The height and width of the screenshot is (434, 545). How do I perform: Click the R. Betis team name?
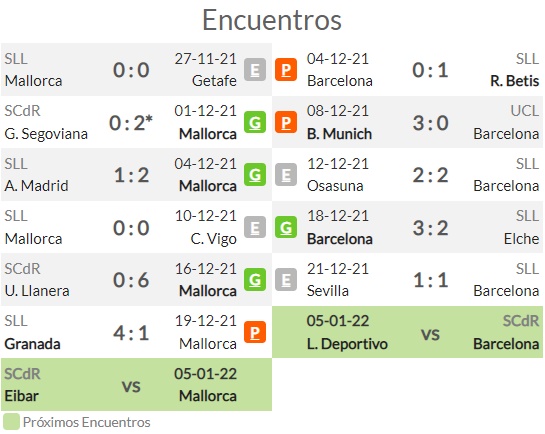coord(514,81)
